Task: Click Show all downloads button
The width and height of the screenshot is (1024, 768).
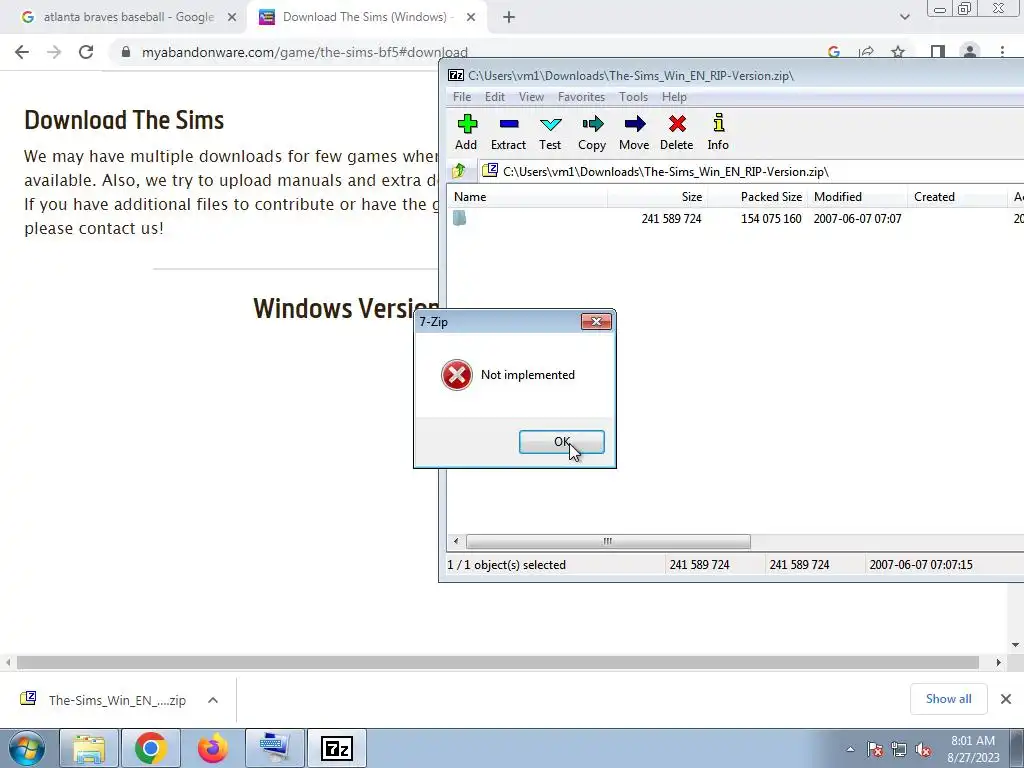Action: tap(948, 699)
